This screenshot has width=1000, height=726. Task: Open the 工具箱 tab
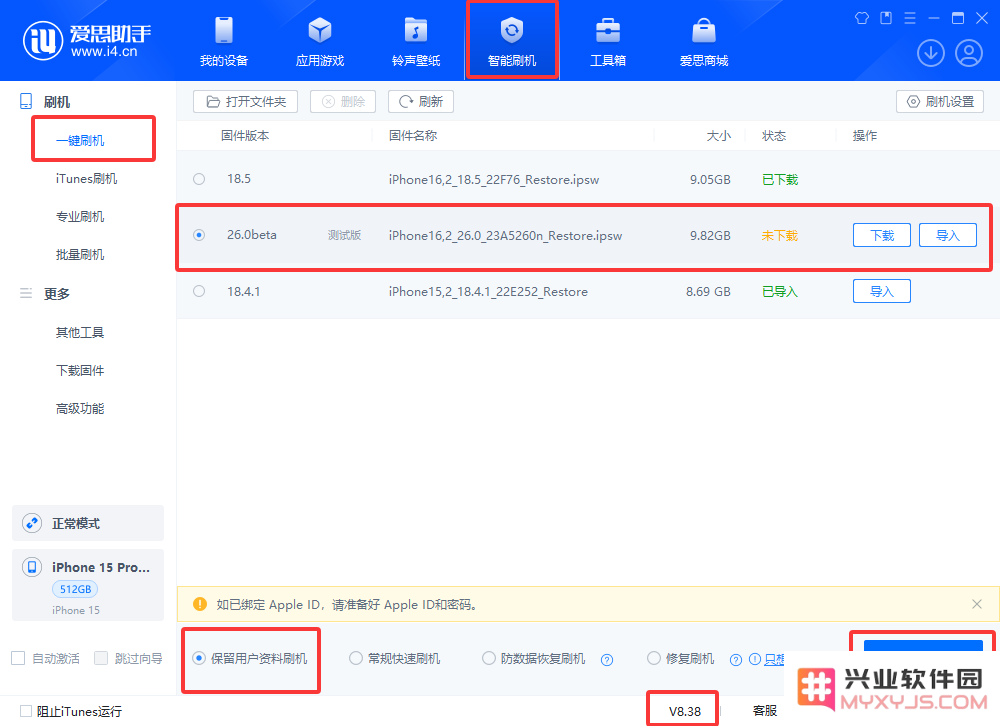click(608, 42)
